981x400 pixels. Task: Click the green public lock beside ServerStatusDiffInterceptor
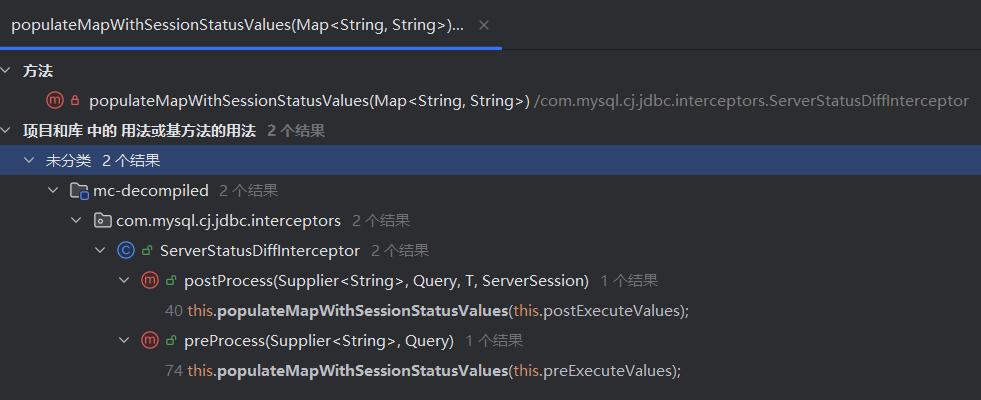click(x=147, y=251)
